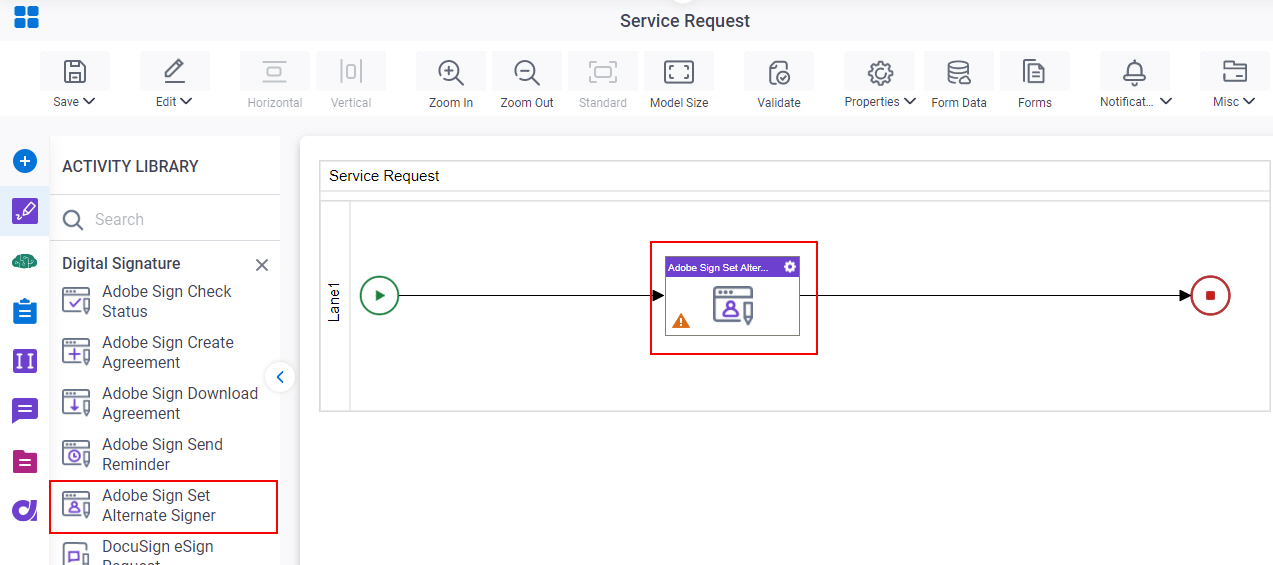This screenshot has width=1273, height=565.
Task: Click the Service Request pool title
Action: [x=384, y=176]
